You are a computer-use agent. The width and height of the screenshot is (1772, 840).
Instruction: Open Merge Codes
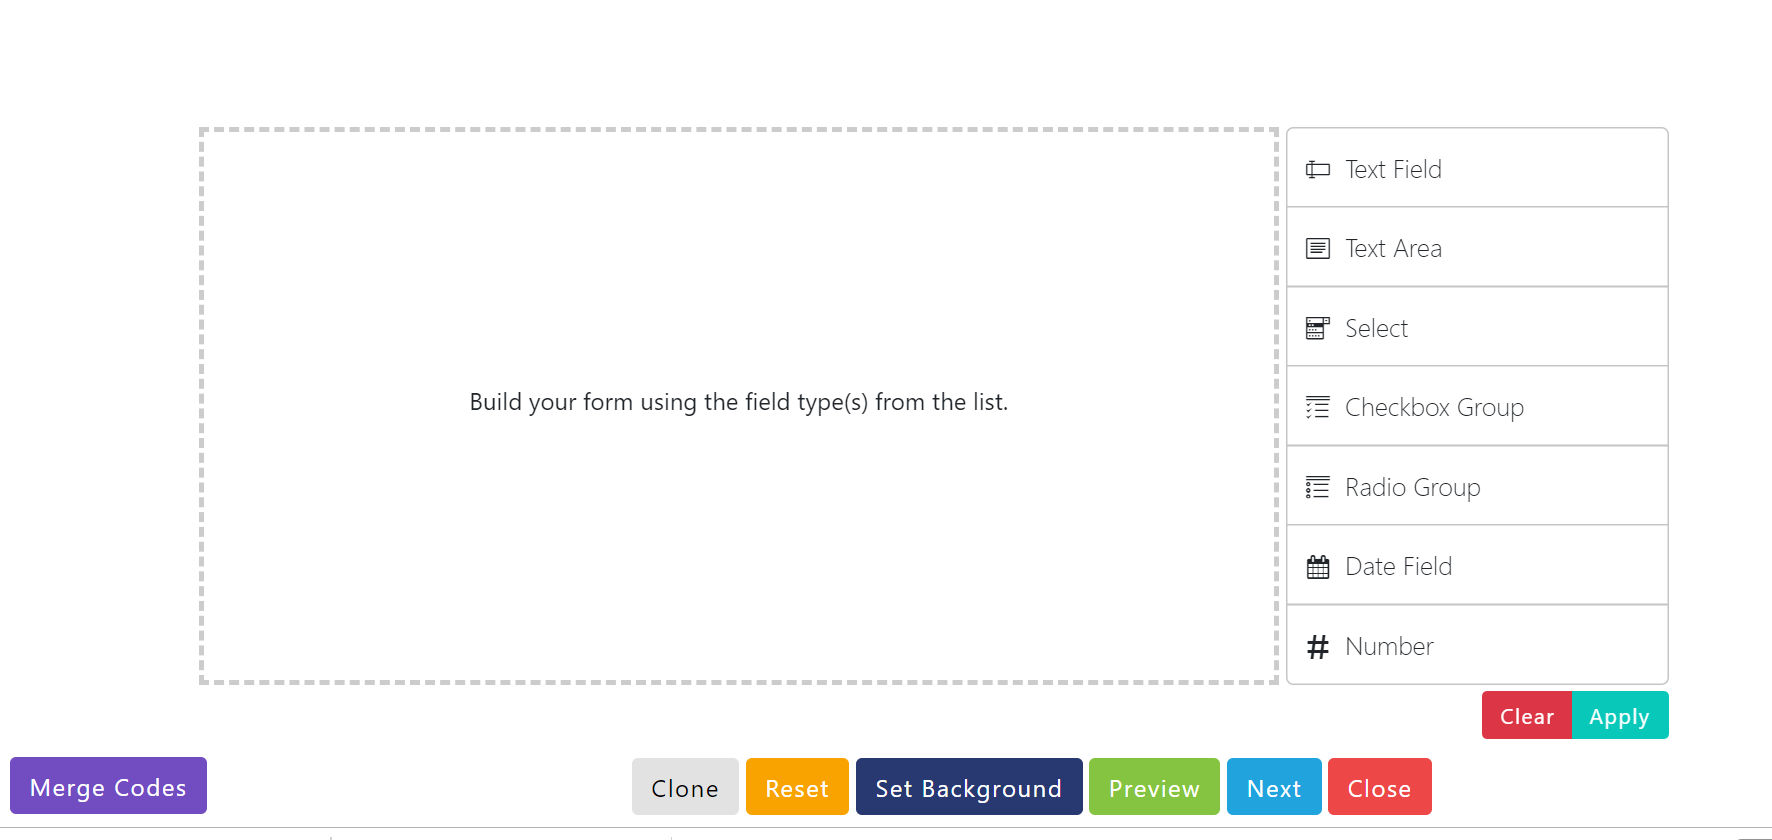click(108, 786)
